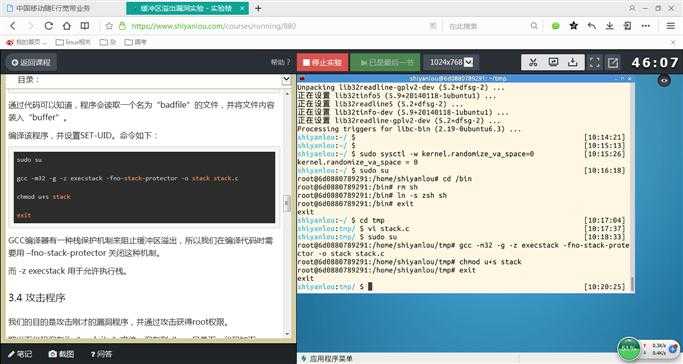
Task: Open the 笔记 notes tab
Action: [20, 354]
